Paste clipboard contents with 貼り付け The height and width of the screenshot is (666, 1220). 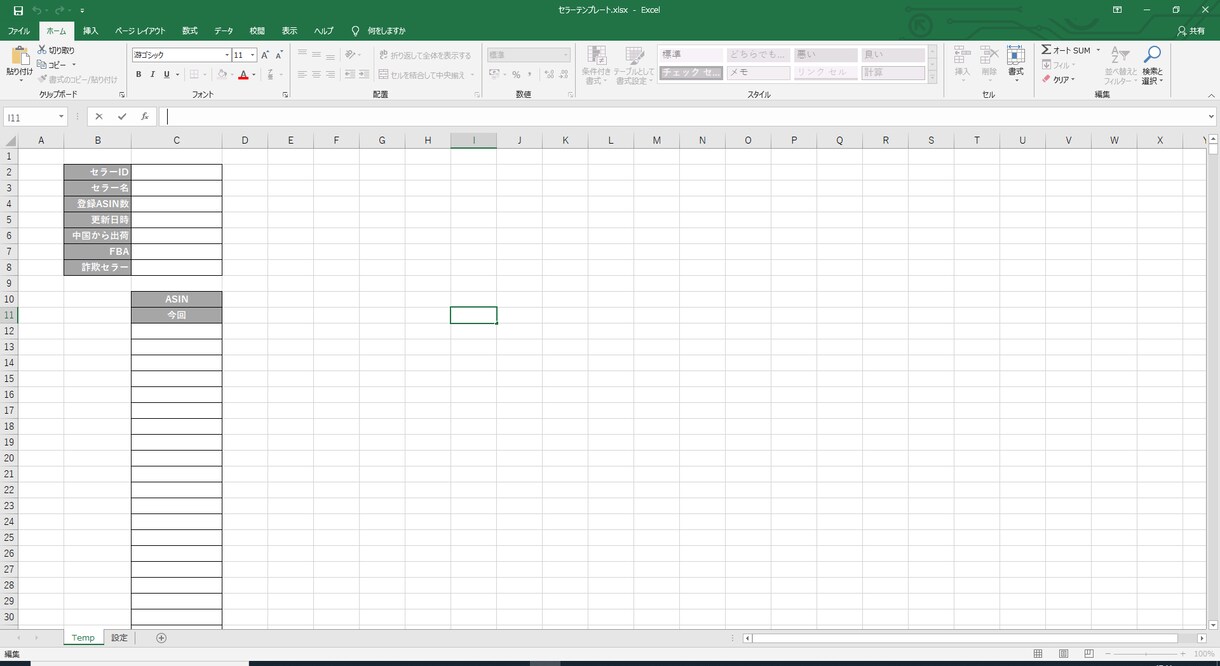point(19,63)
